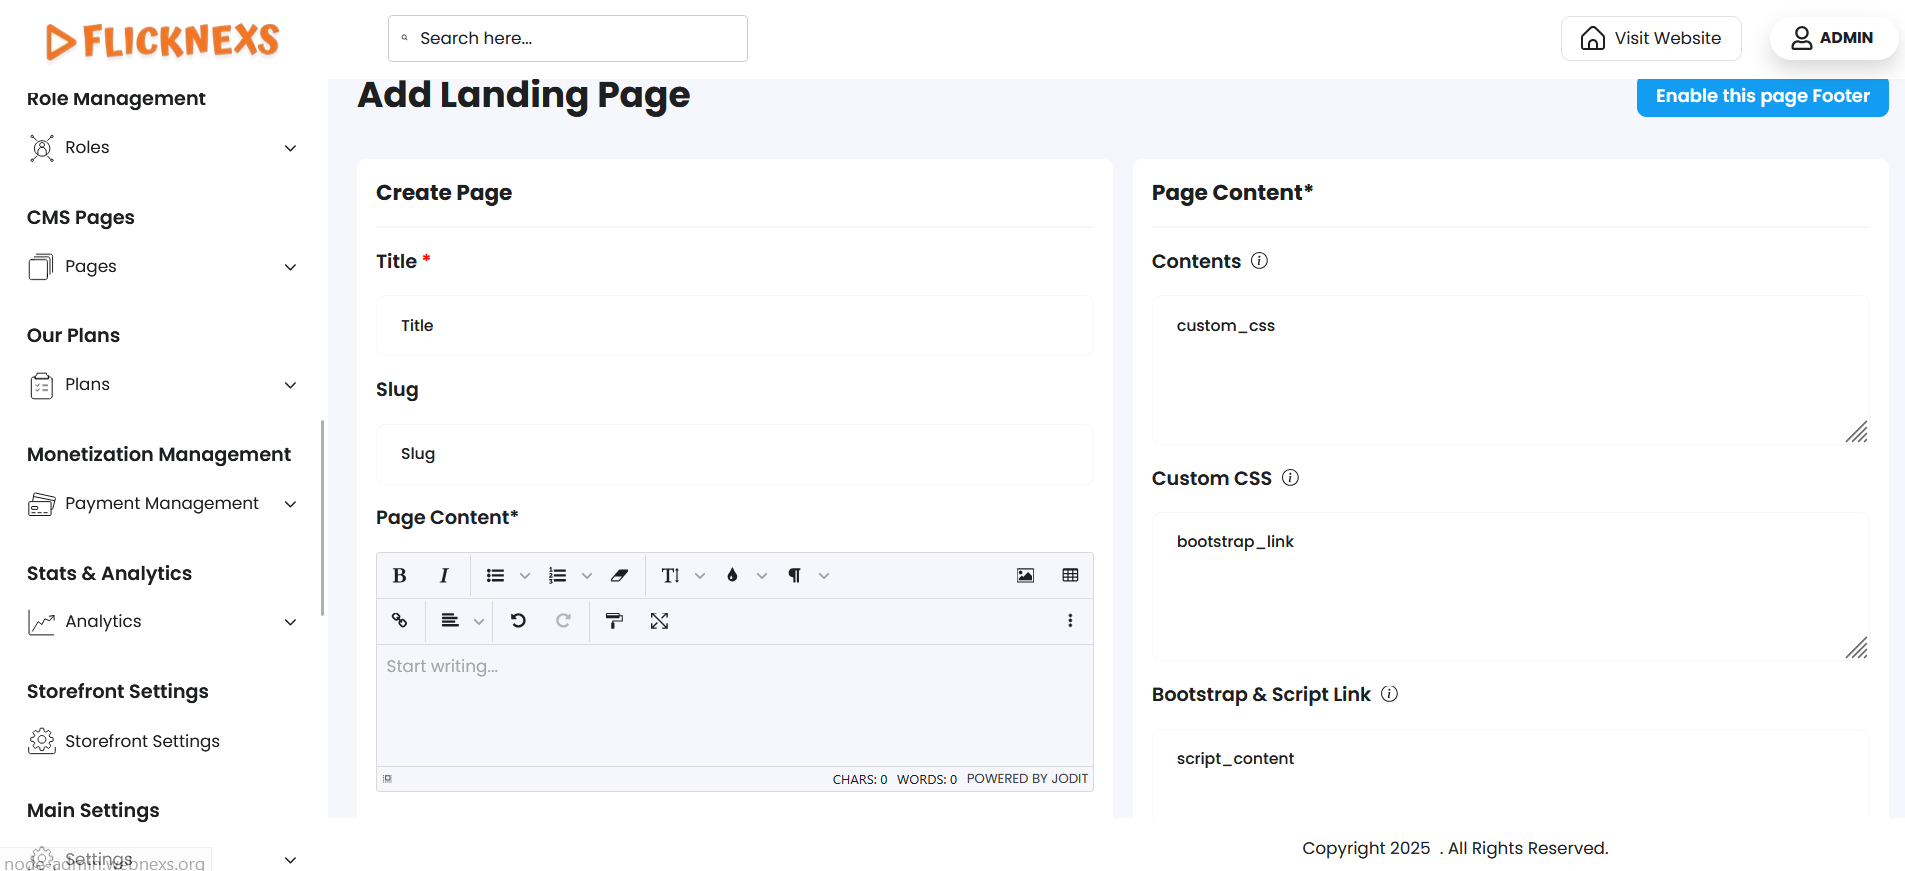The width and height of the screenshot is (1905, 871).
Task: Click the info icon beside Custom CSS
Action: coord(1290,478)
